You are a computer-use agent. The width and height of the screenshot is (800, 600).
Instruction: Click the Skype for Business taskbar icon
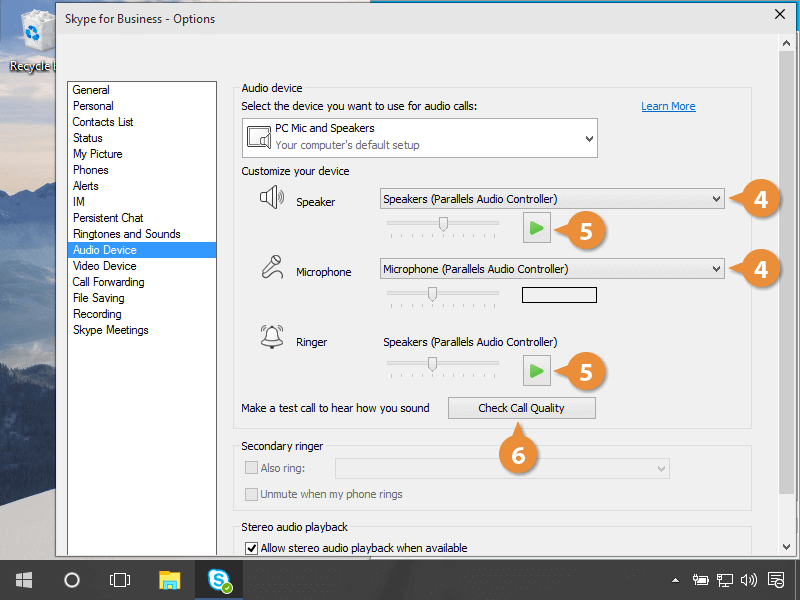pos(219,580)
